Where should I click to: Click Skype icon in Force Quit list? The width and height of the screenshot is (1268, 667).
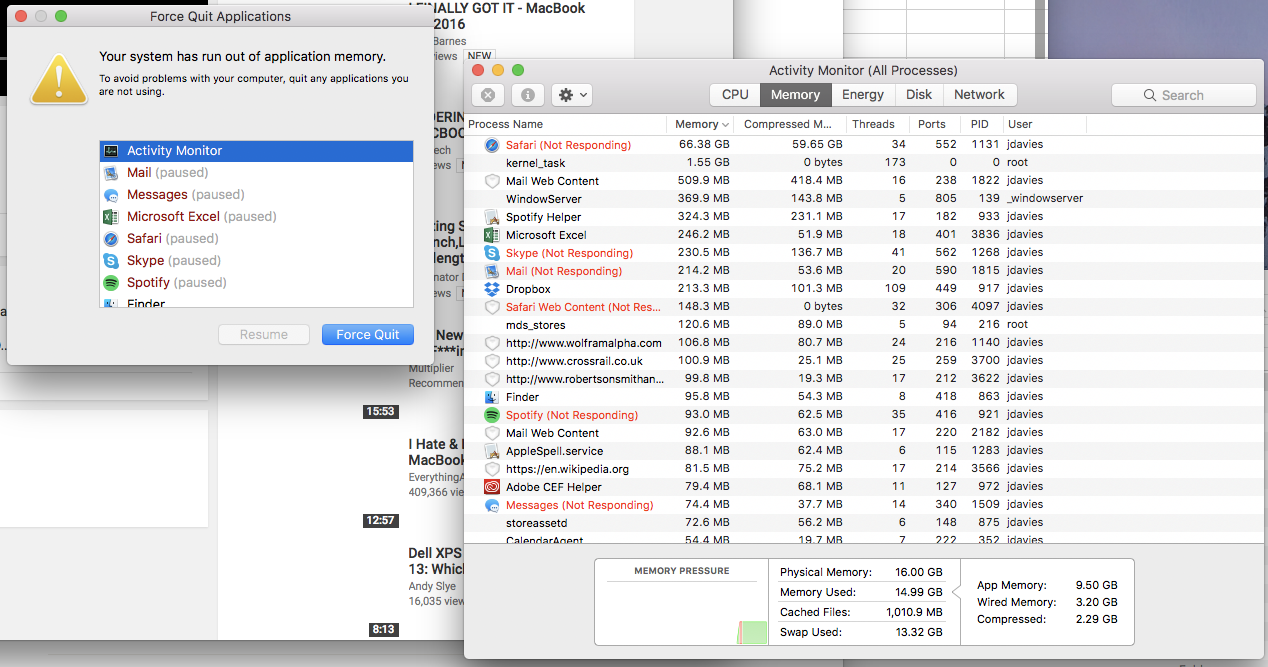[x=111, y=261]
